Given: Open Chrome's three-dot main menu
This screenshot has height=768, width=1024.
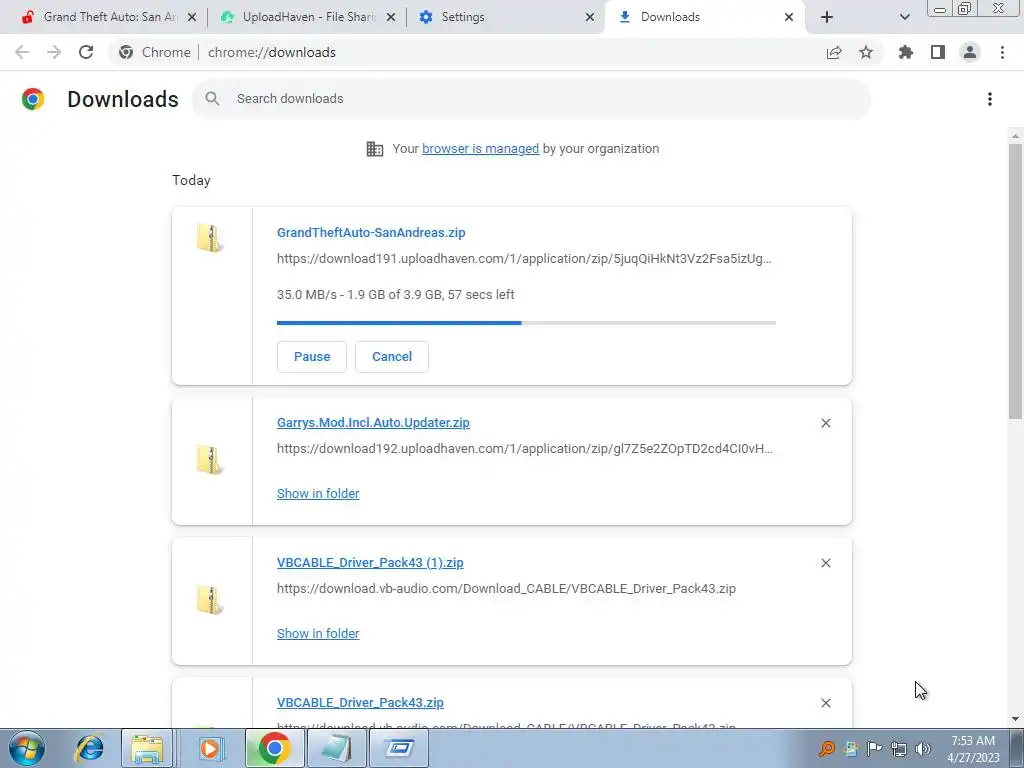Looking at the screenshot, I should pyautogui.click(x=1002, y=52).
